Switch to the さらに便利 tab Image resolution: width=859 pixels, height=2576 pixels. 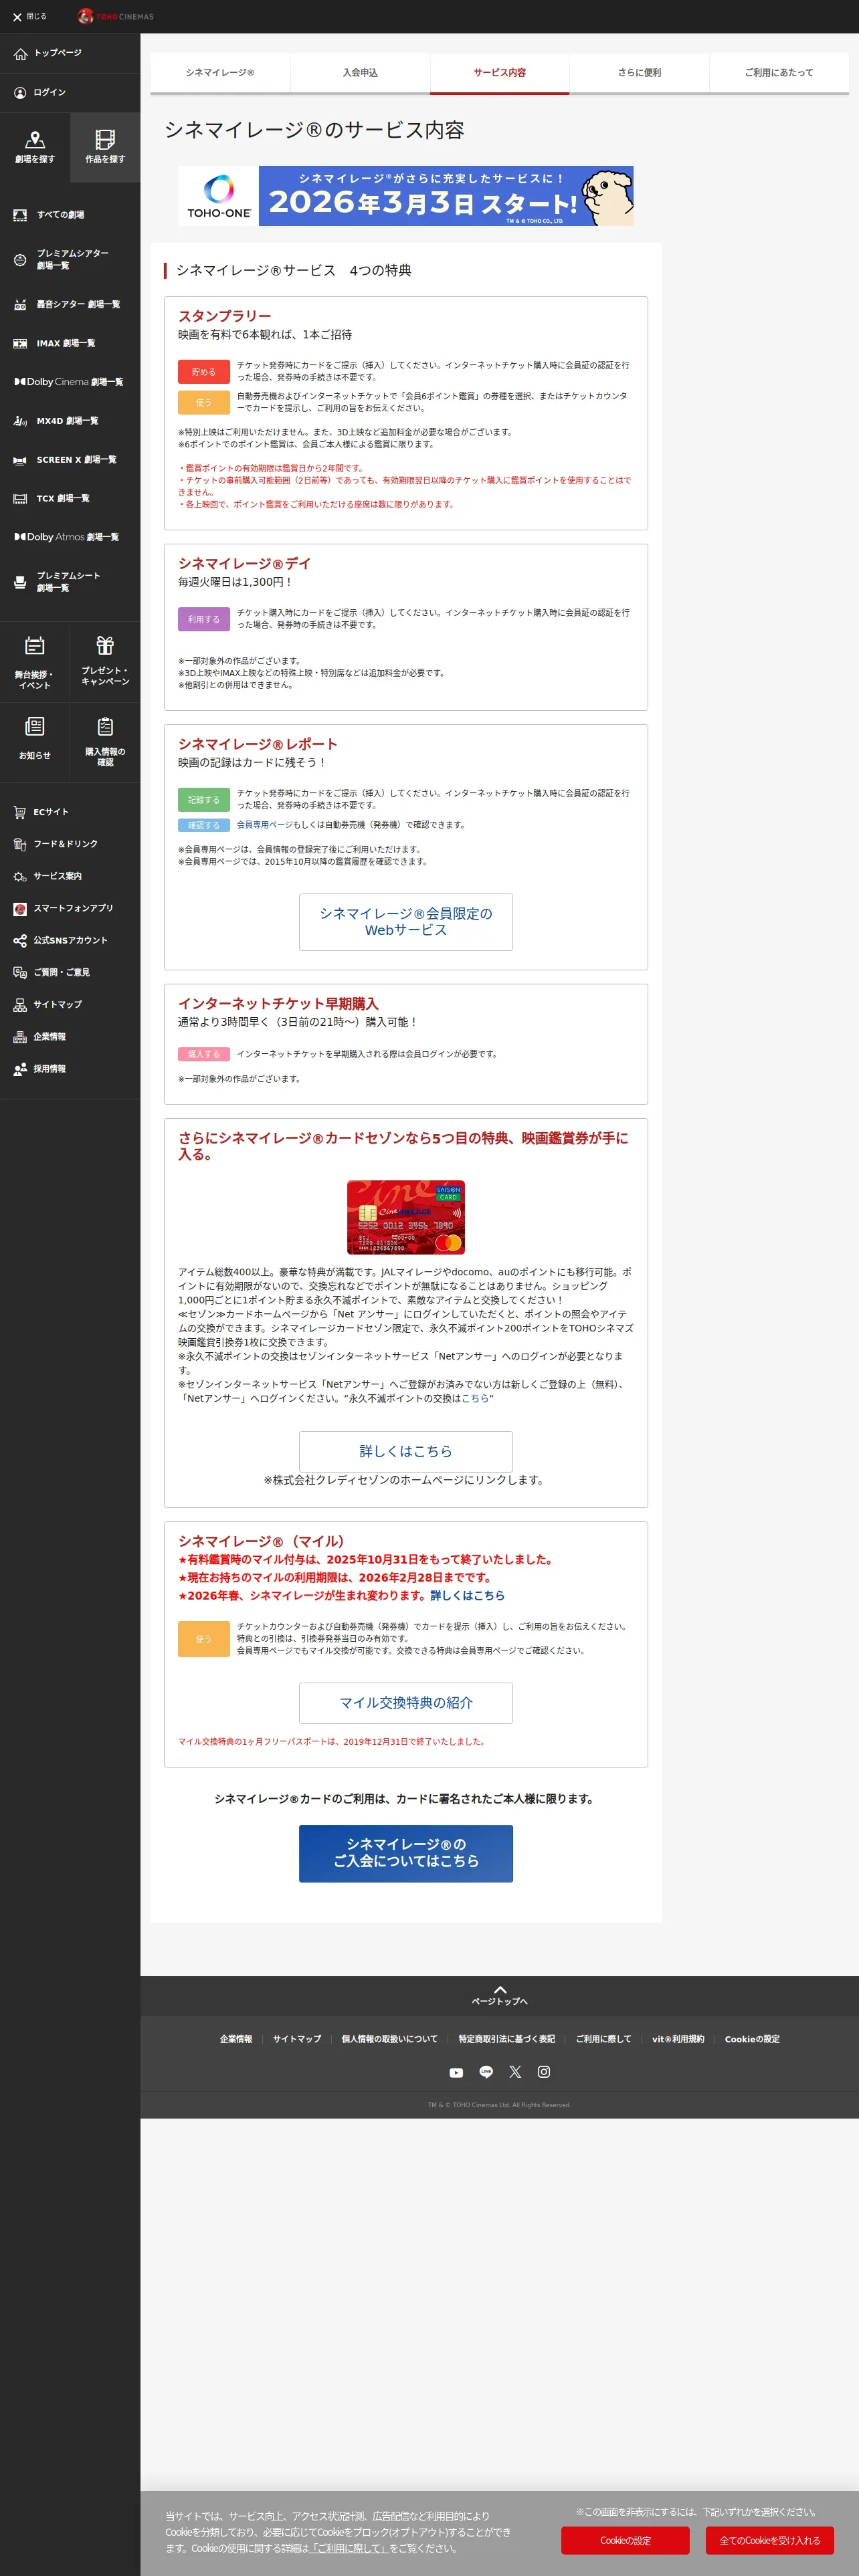pos(639,73)
